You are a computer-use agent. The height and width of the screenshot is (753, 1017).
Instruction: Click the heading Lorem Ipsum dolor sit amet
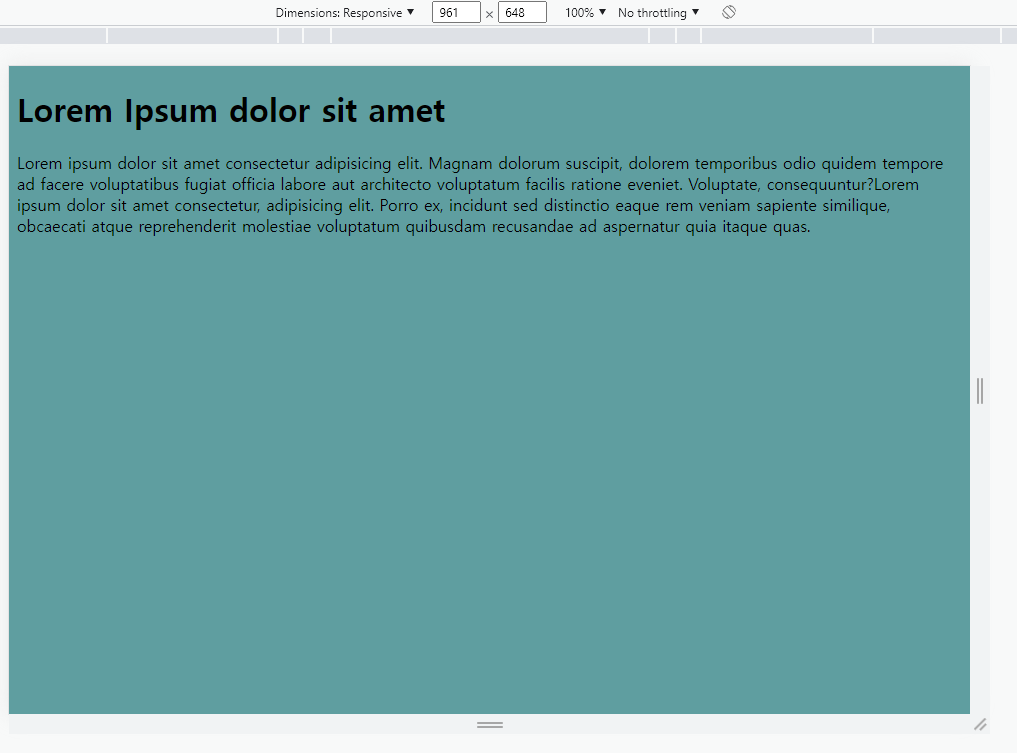pyautogui.click(x=231, y=111)
